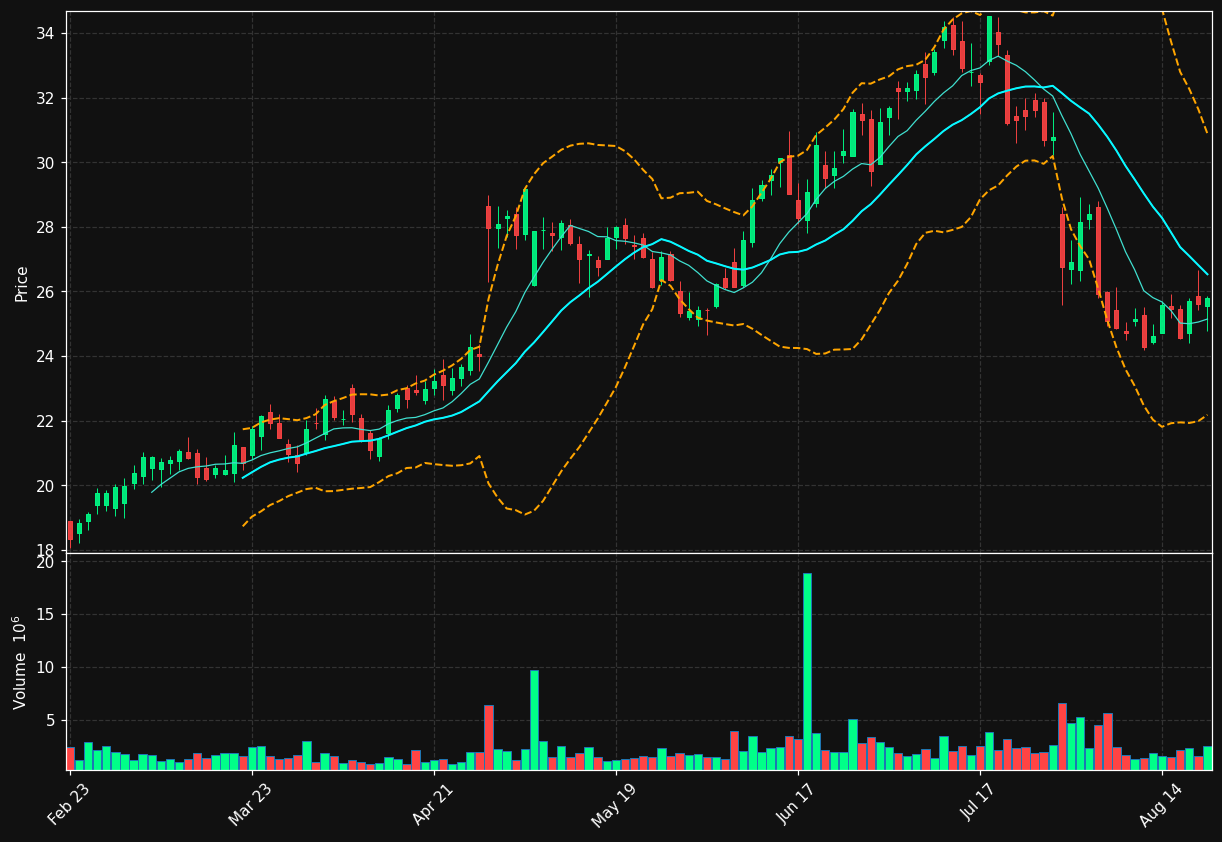Viewport: 1222px width, 842px height.
Task: Click the 22 price axis tick
Action: point(47,421)
